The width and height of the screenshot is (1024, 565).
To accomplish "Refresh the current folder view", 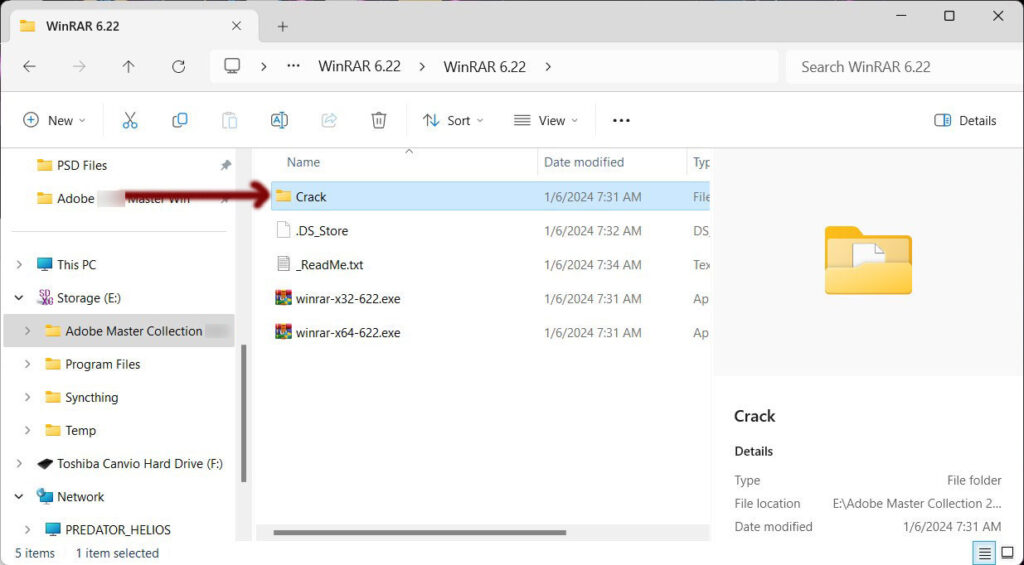I will point(178,67).
